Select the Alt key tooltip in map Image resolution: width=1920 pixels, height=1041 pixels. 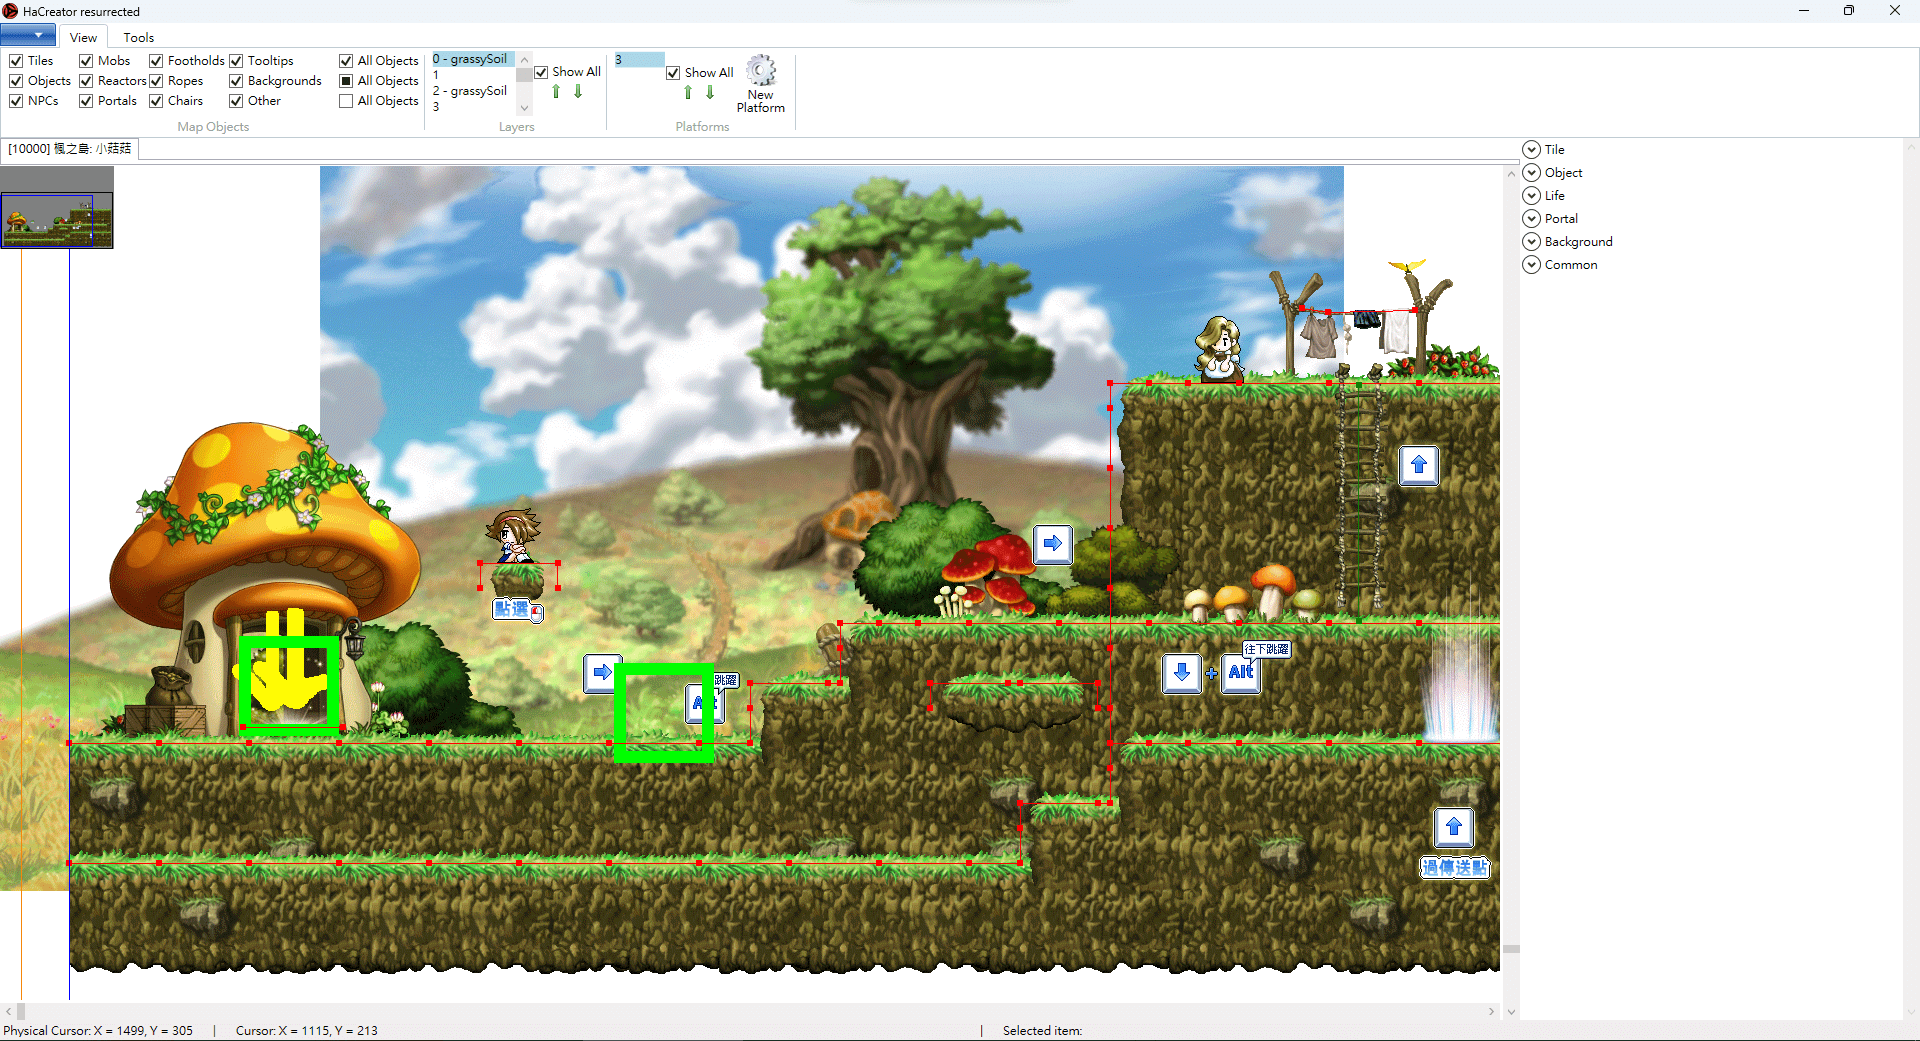(1241, 673)
